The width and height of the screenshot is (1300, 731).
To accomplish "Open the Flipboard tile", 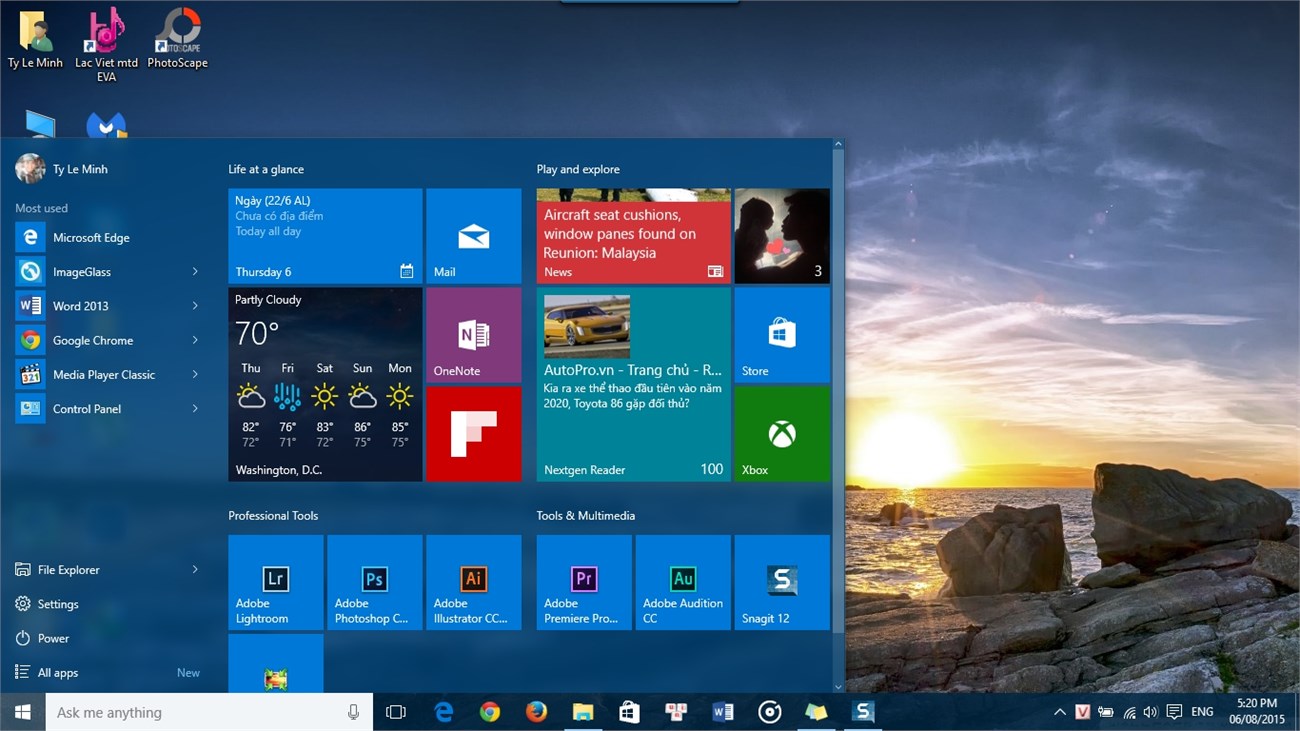I will click(473, 433).
